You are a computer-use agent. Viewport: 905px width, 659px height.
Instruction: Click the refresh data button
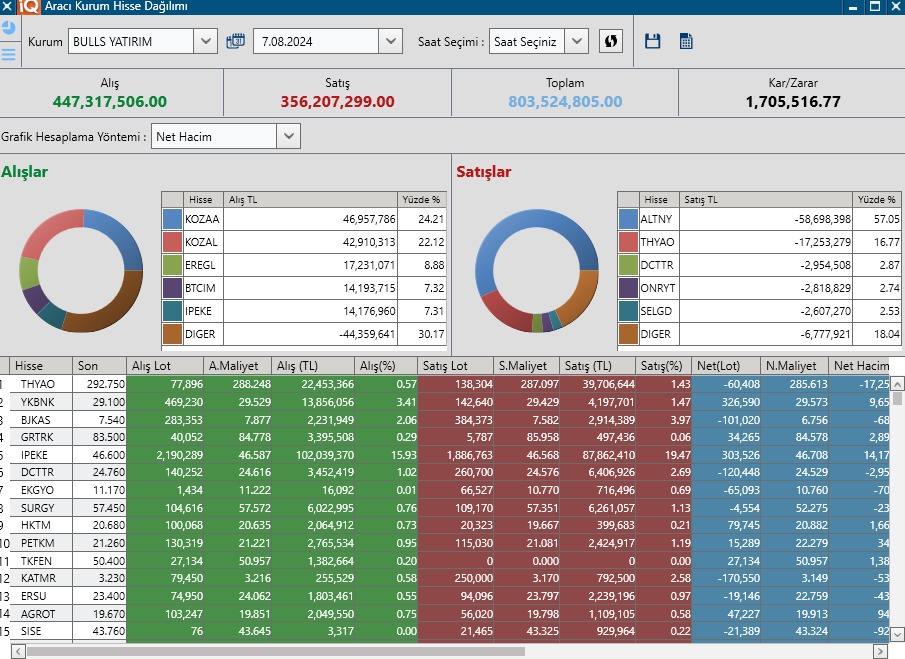(611, 42)
